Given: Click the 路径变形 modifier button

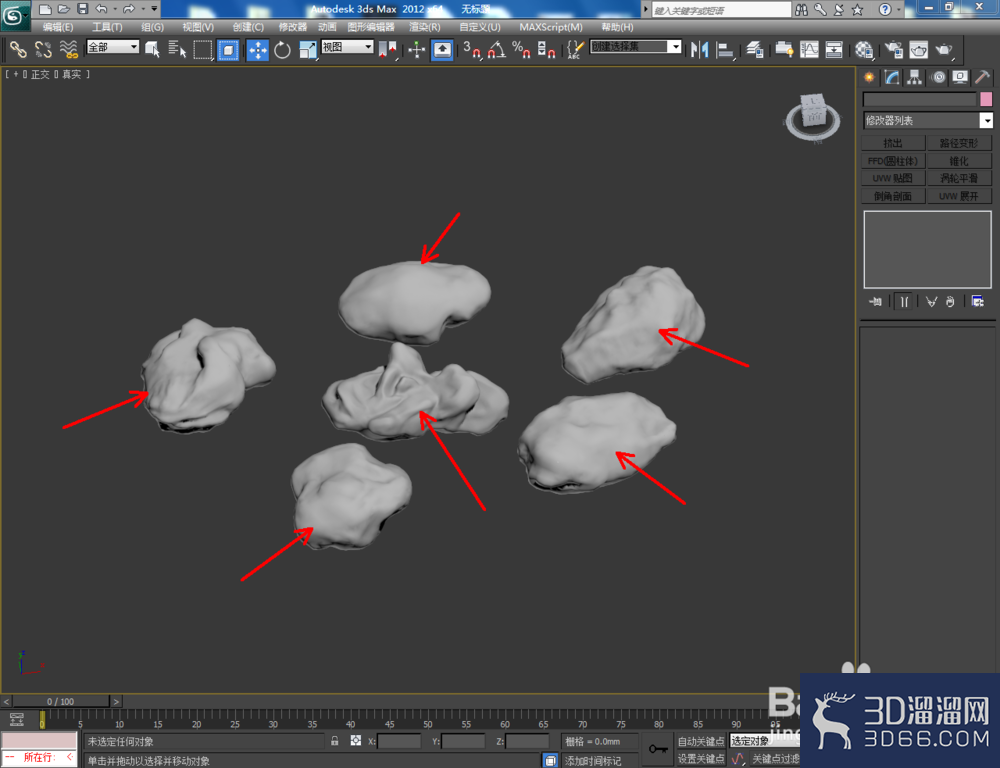Looking at the screenshot, I should coord(959,143).
